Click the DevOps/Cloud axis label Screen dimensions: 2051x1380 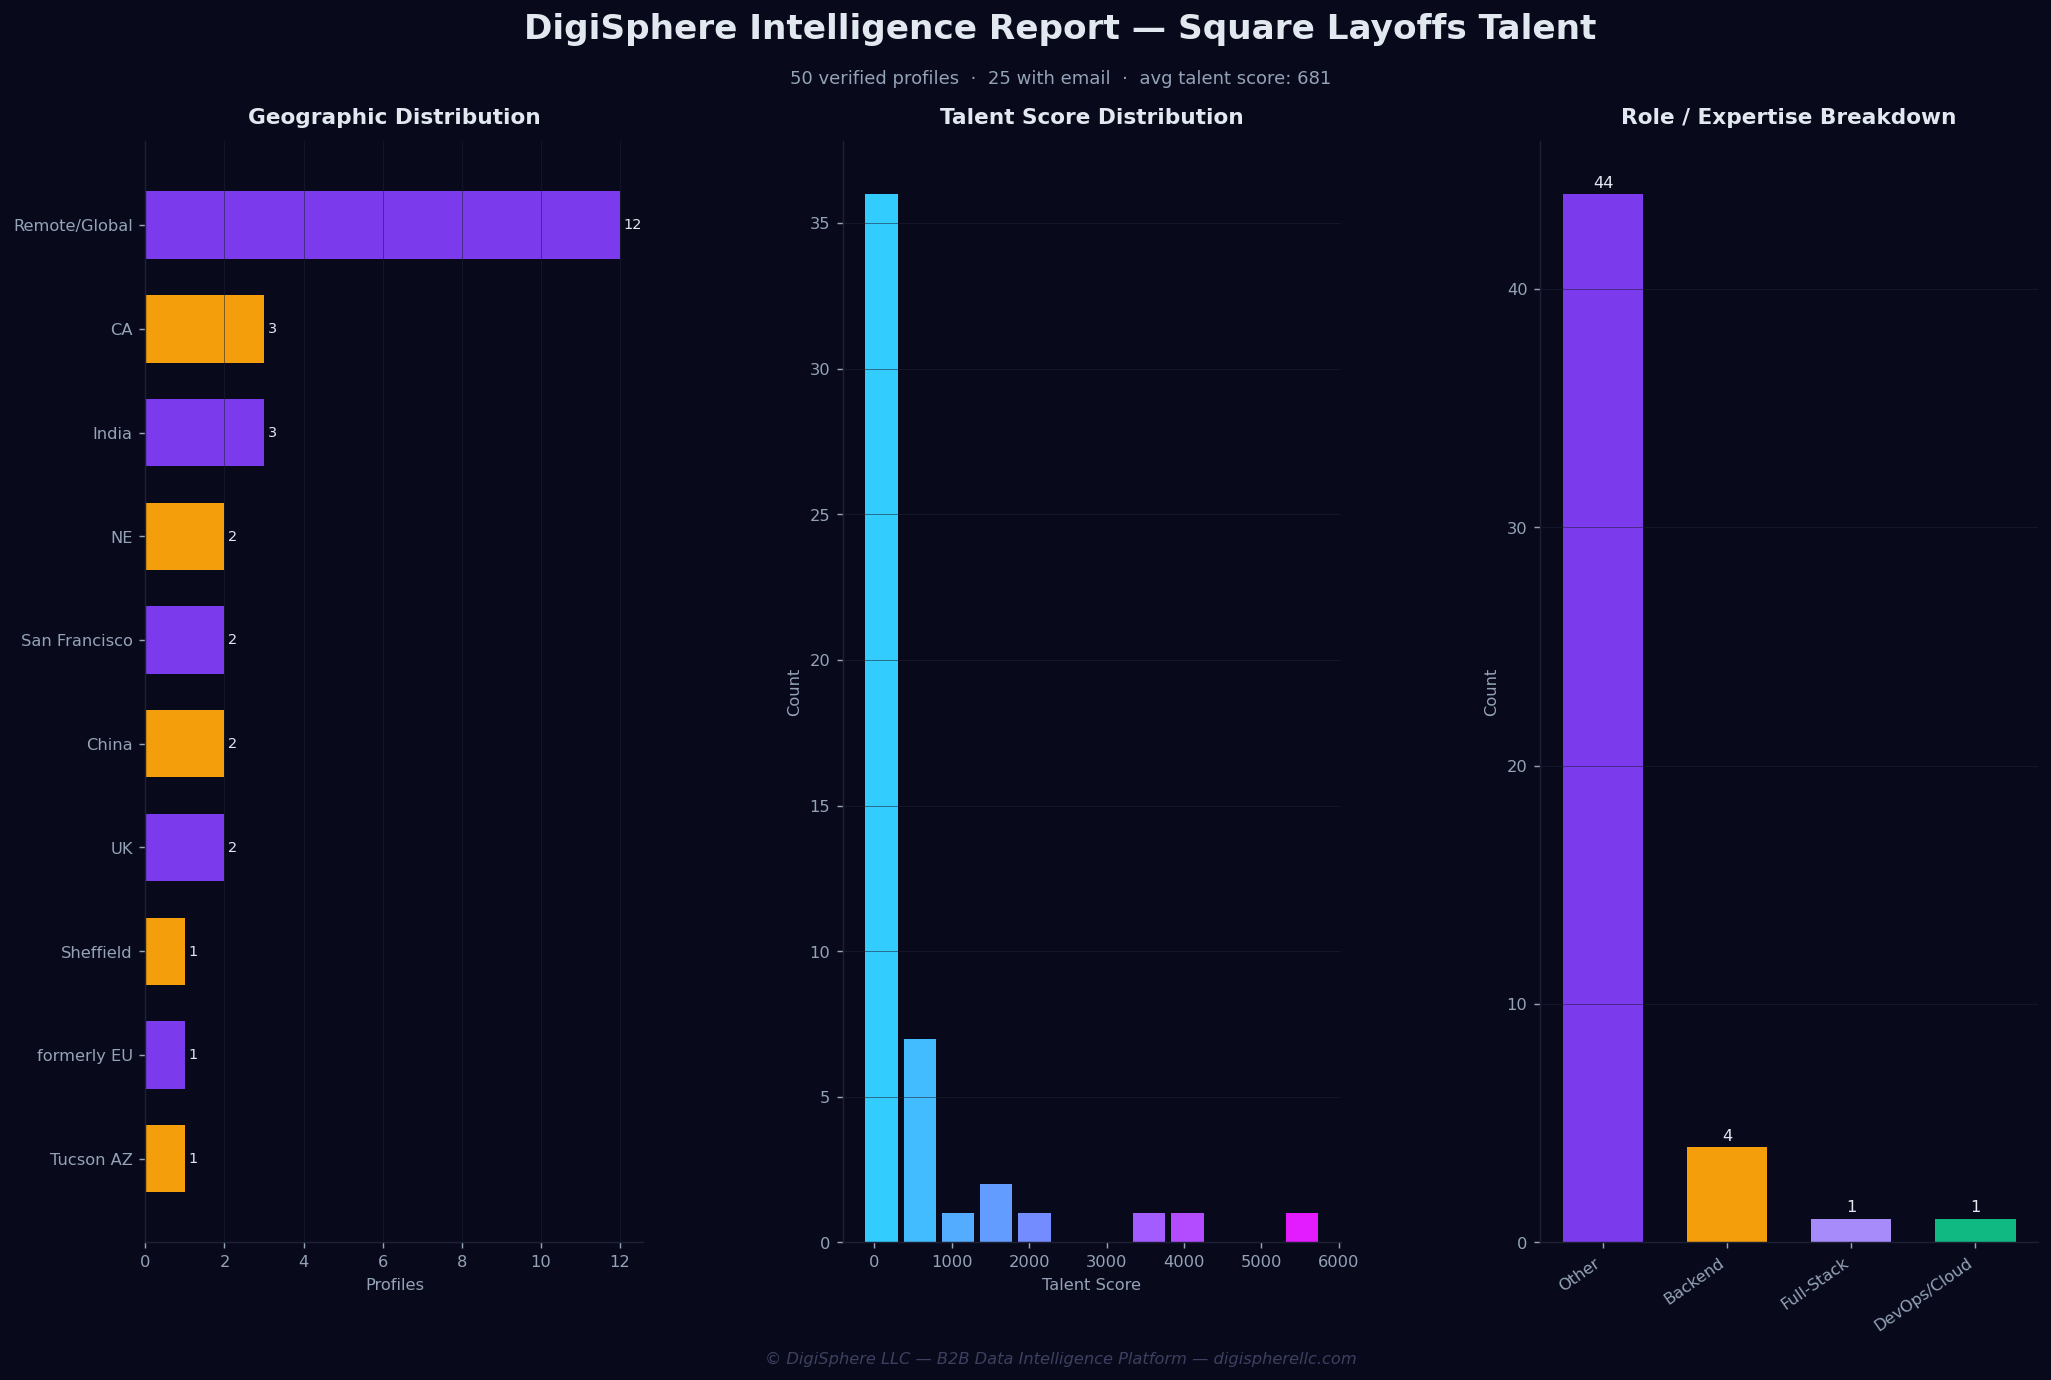[1923, 1294]
